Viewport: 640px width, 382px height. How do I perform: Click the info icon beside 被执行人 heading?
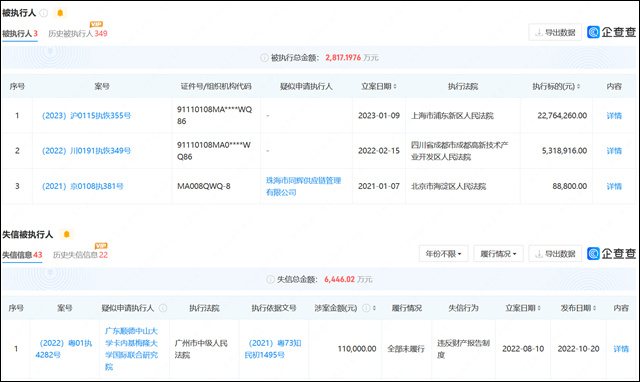click(x=44, y=13)
